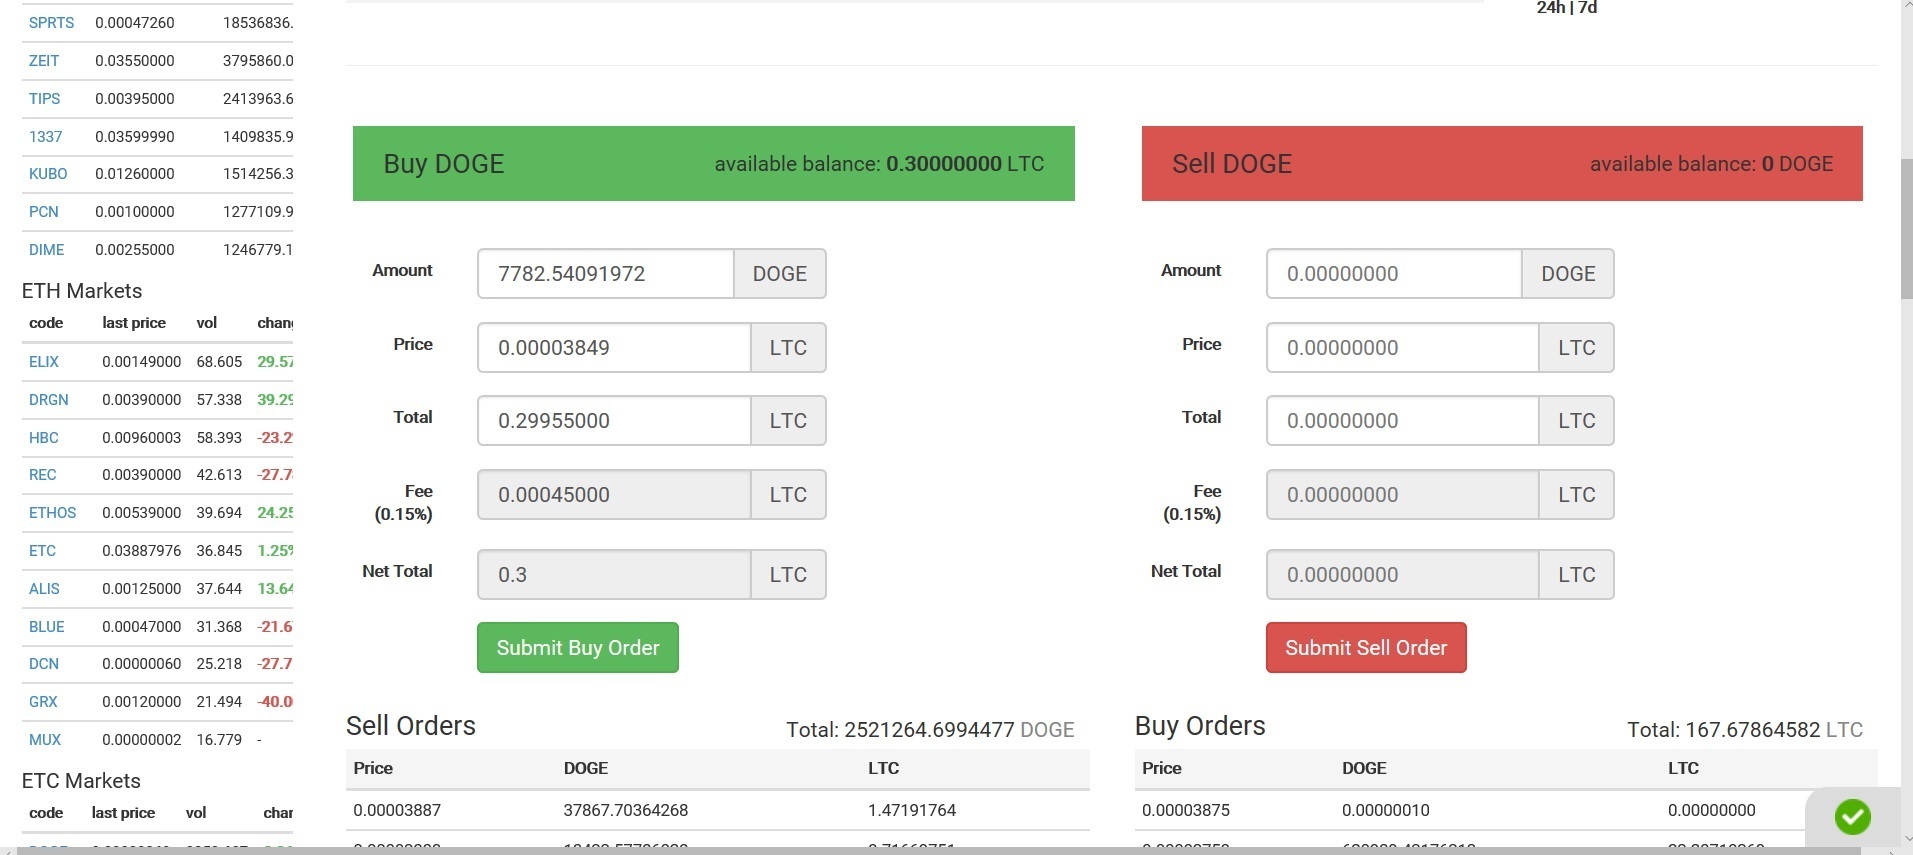Viewport: 1913px width, 855px height.
Task: Open the ELIX ETH market
Action: click(44, 361)
